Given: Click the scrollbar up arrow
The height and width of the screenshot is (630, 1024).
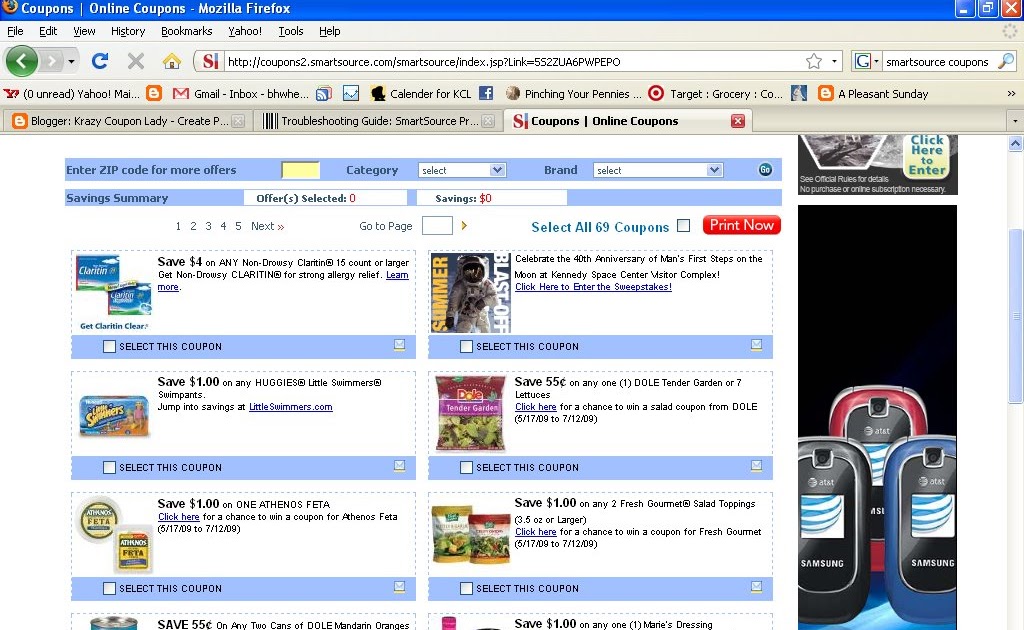Looking at the screenshot, I should [1016, 144].
